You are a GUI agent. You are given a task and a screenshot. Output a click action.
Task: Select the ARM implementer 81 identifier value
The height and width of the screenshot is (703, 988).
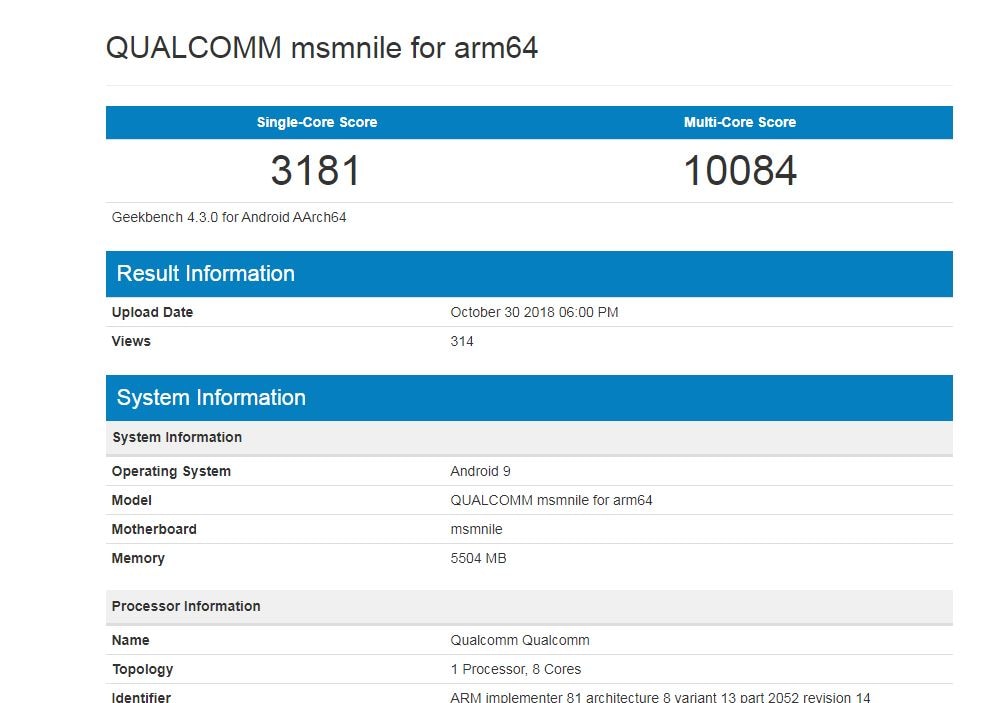(x=660, y=697)
